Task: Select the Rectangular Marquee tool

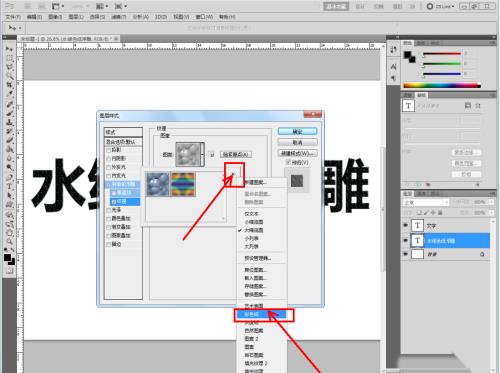Action: click(9, 59)
